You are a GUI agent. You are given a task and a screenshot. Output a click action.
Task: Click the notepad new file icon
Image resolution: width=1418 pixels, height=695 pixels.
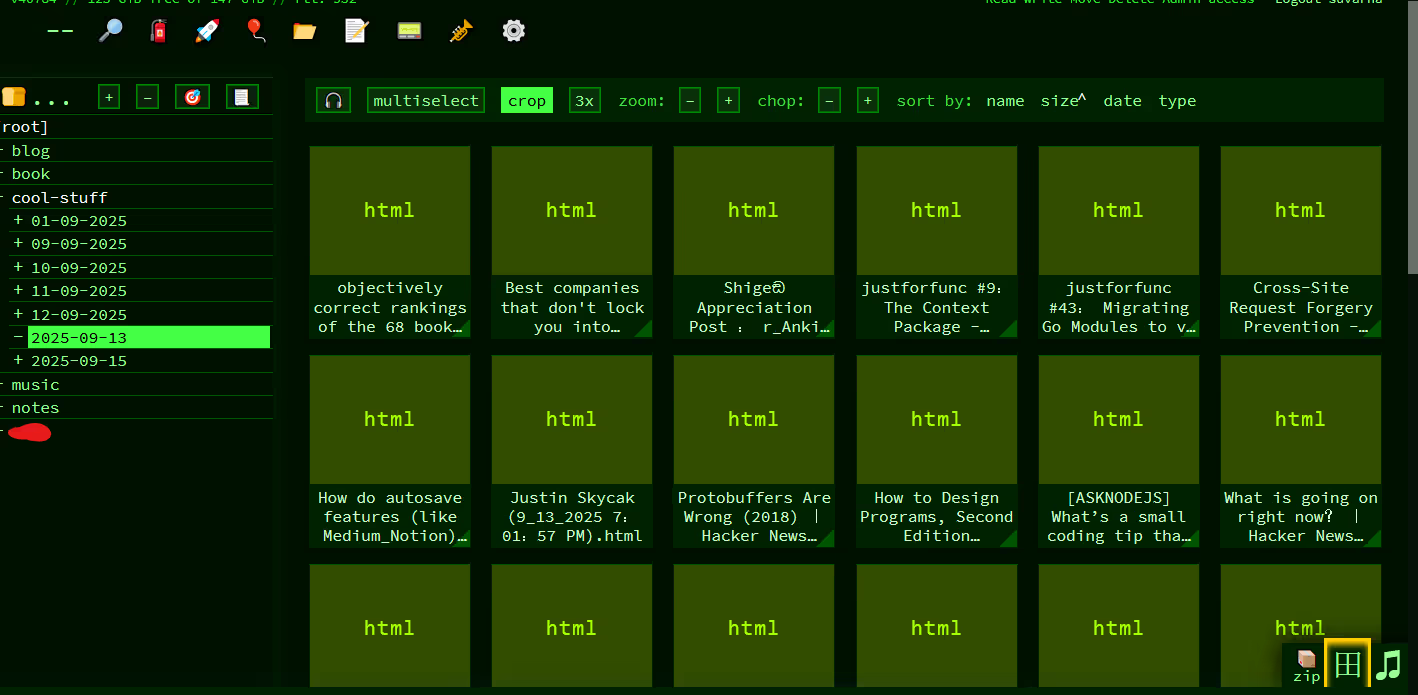[356, 31]
